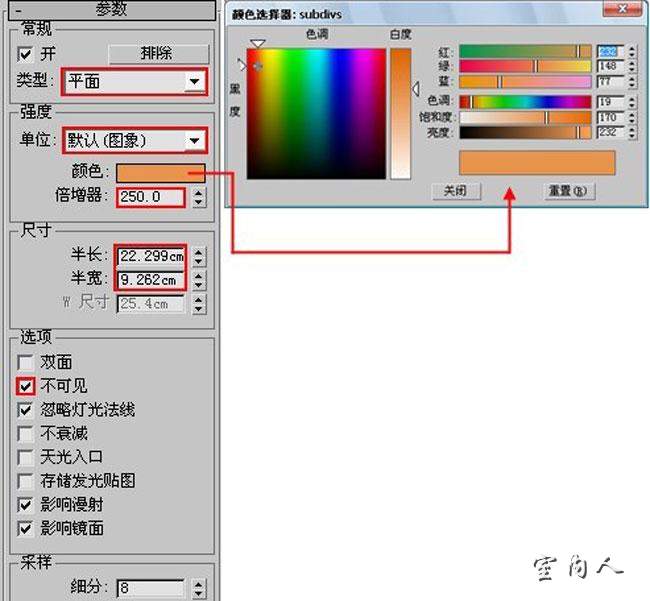The height and width of the screenshot is (601, 650).
Task: Click the 蓝 value spinner arrows
Action: 632,82
